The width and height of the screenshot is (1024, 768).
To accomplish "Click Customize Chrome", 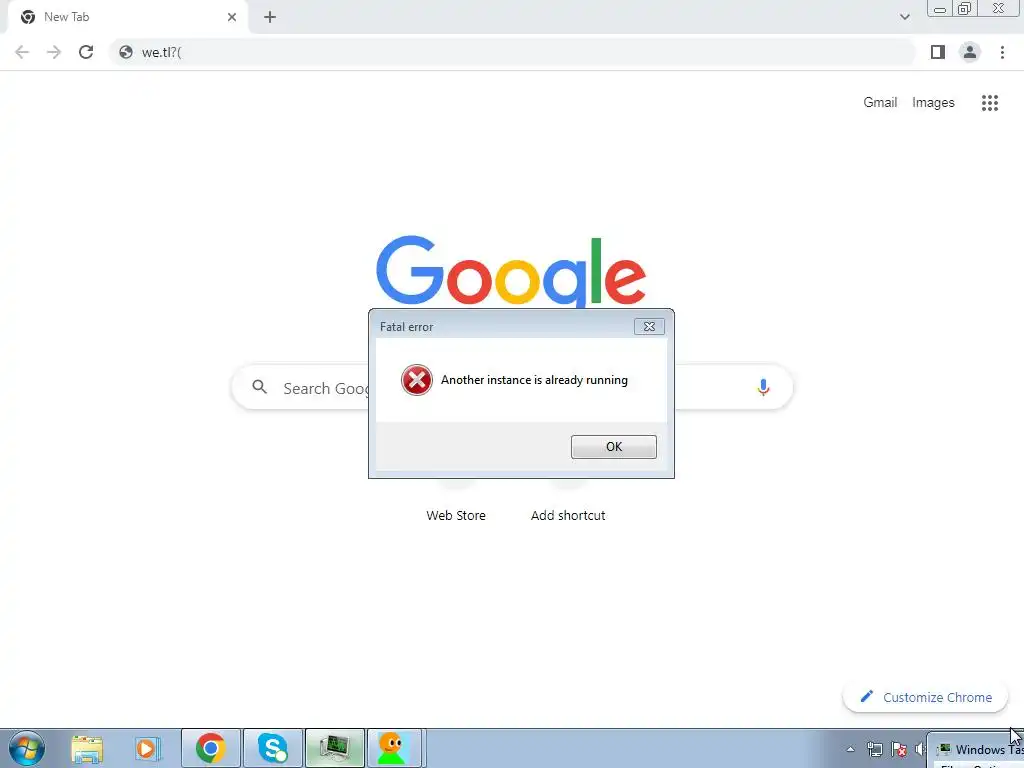I will click(x=925, y=697).
